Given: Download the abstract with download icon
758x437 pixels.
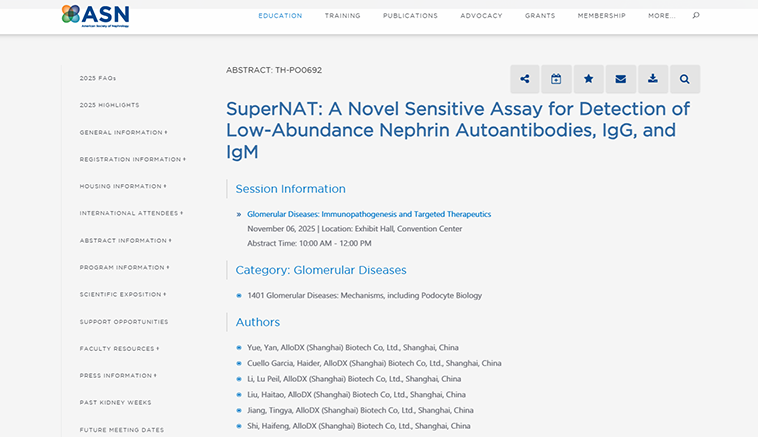Looking at the screenshot, I should [653, 79].
